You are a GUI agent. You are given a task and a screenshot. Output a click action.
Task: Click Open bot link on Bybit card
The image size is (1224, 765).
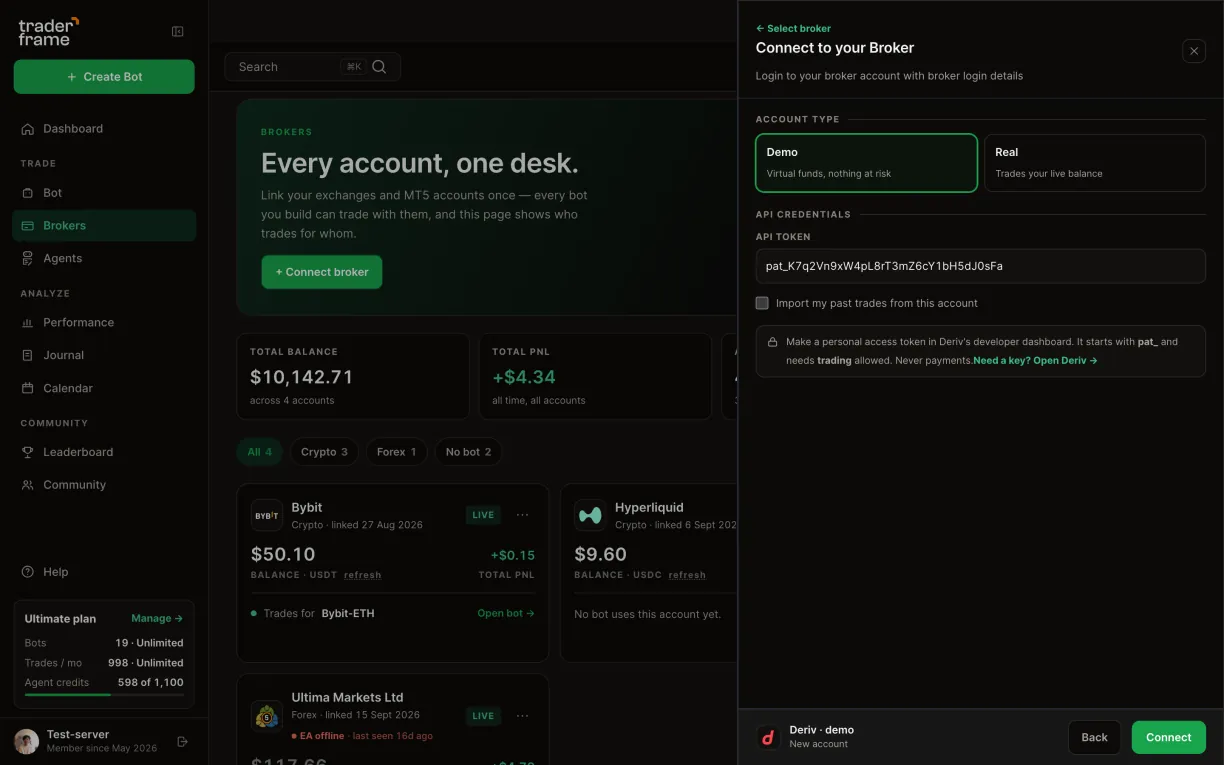(x=506, y=614)
